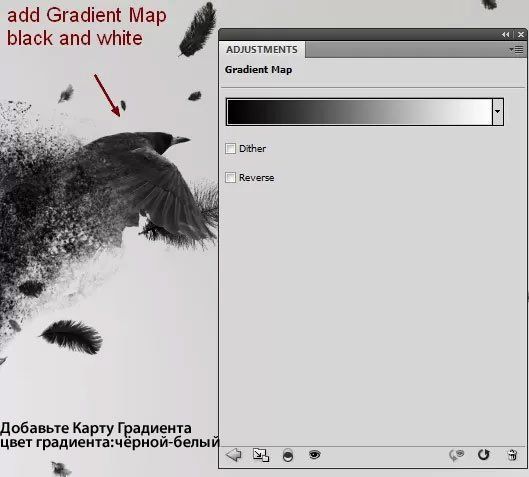Image resolution: width=529 pixels, height=477 pixels.
Task: Clip adjustment to layer below icon
Action: 288,455
